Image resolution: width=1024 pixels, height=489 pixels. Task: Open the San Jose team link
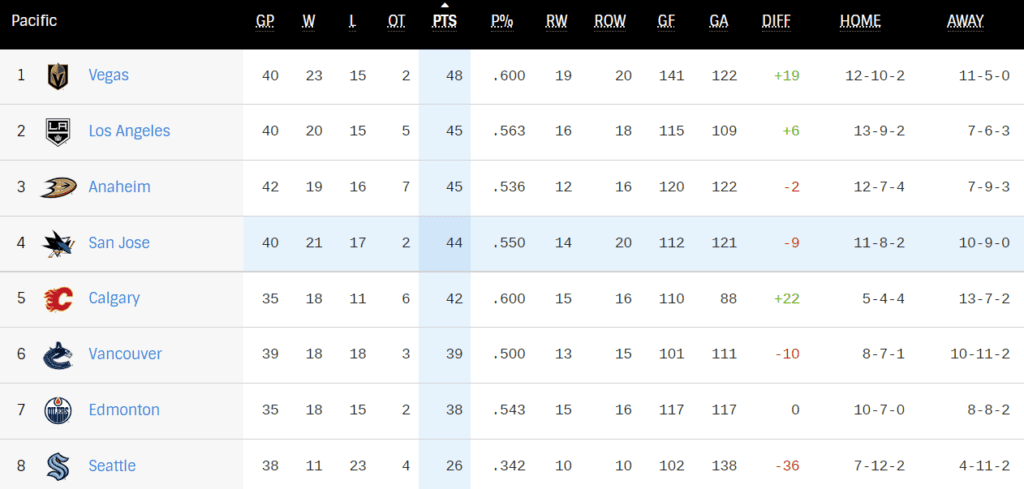(x=119, y=243)
